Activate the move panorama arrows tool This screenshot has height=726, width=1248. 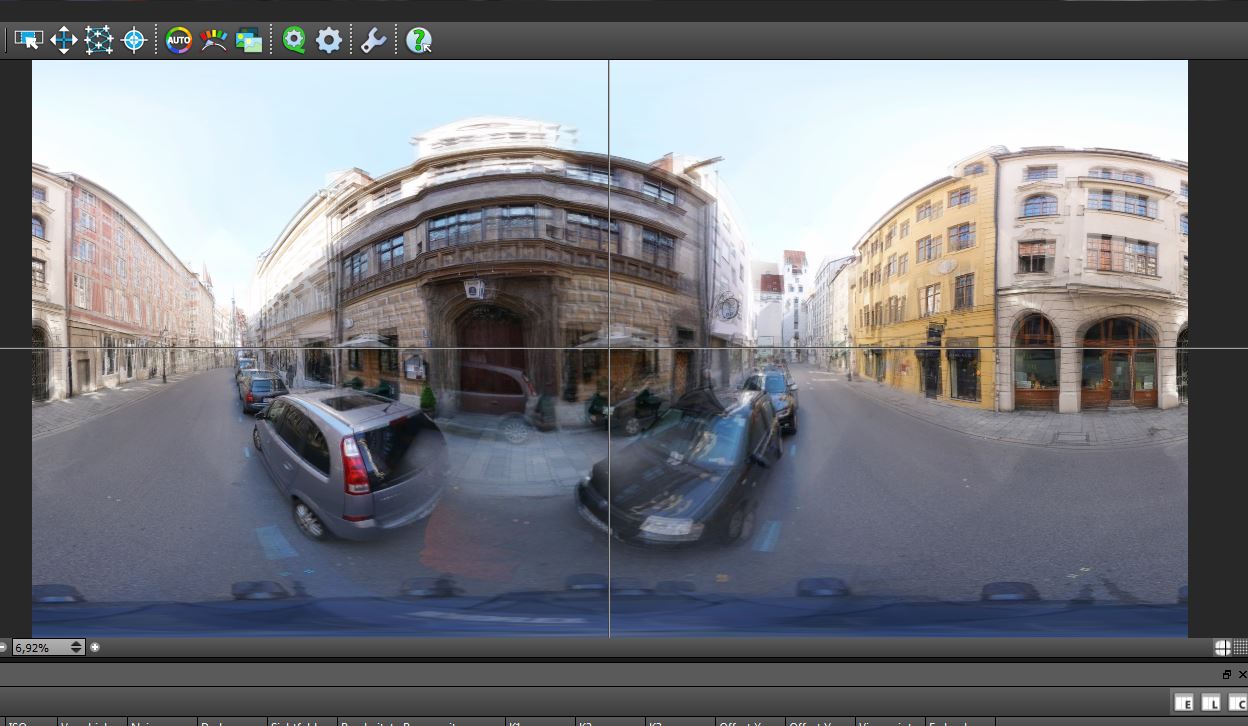[64, 40]
